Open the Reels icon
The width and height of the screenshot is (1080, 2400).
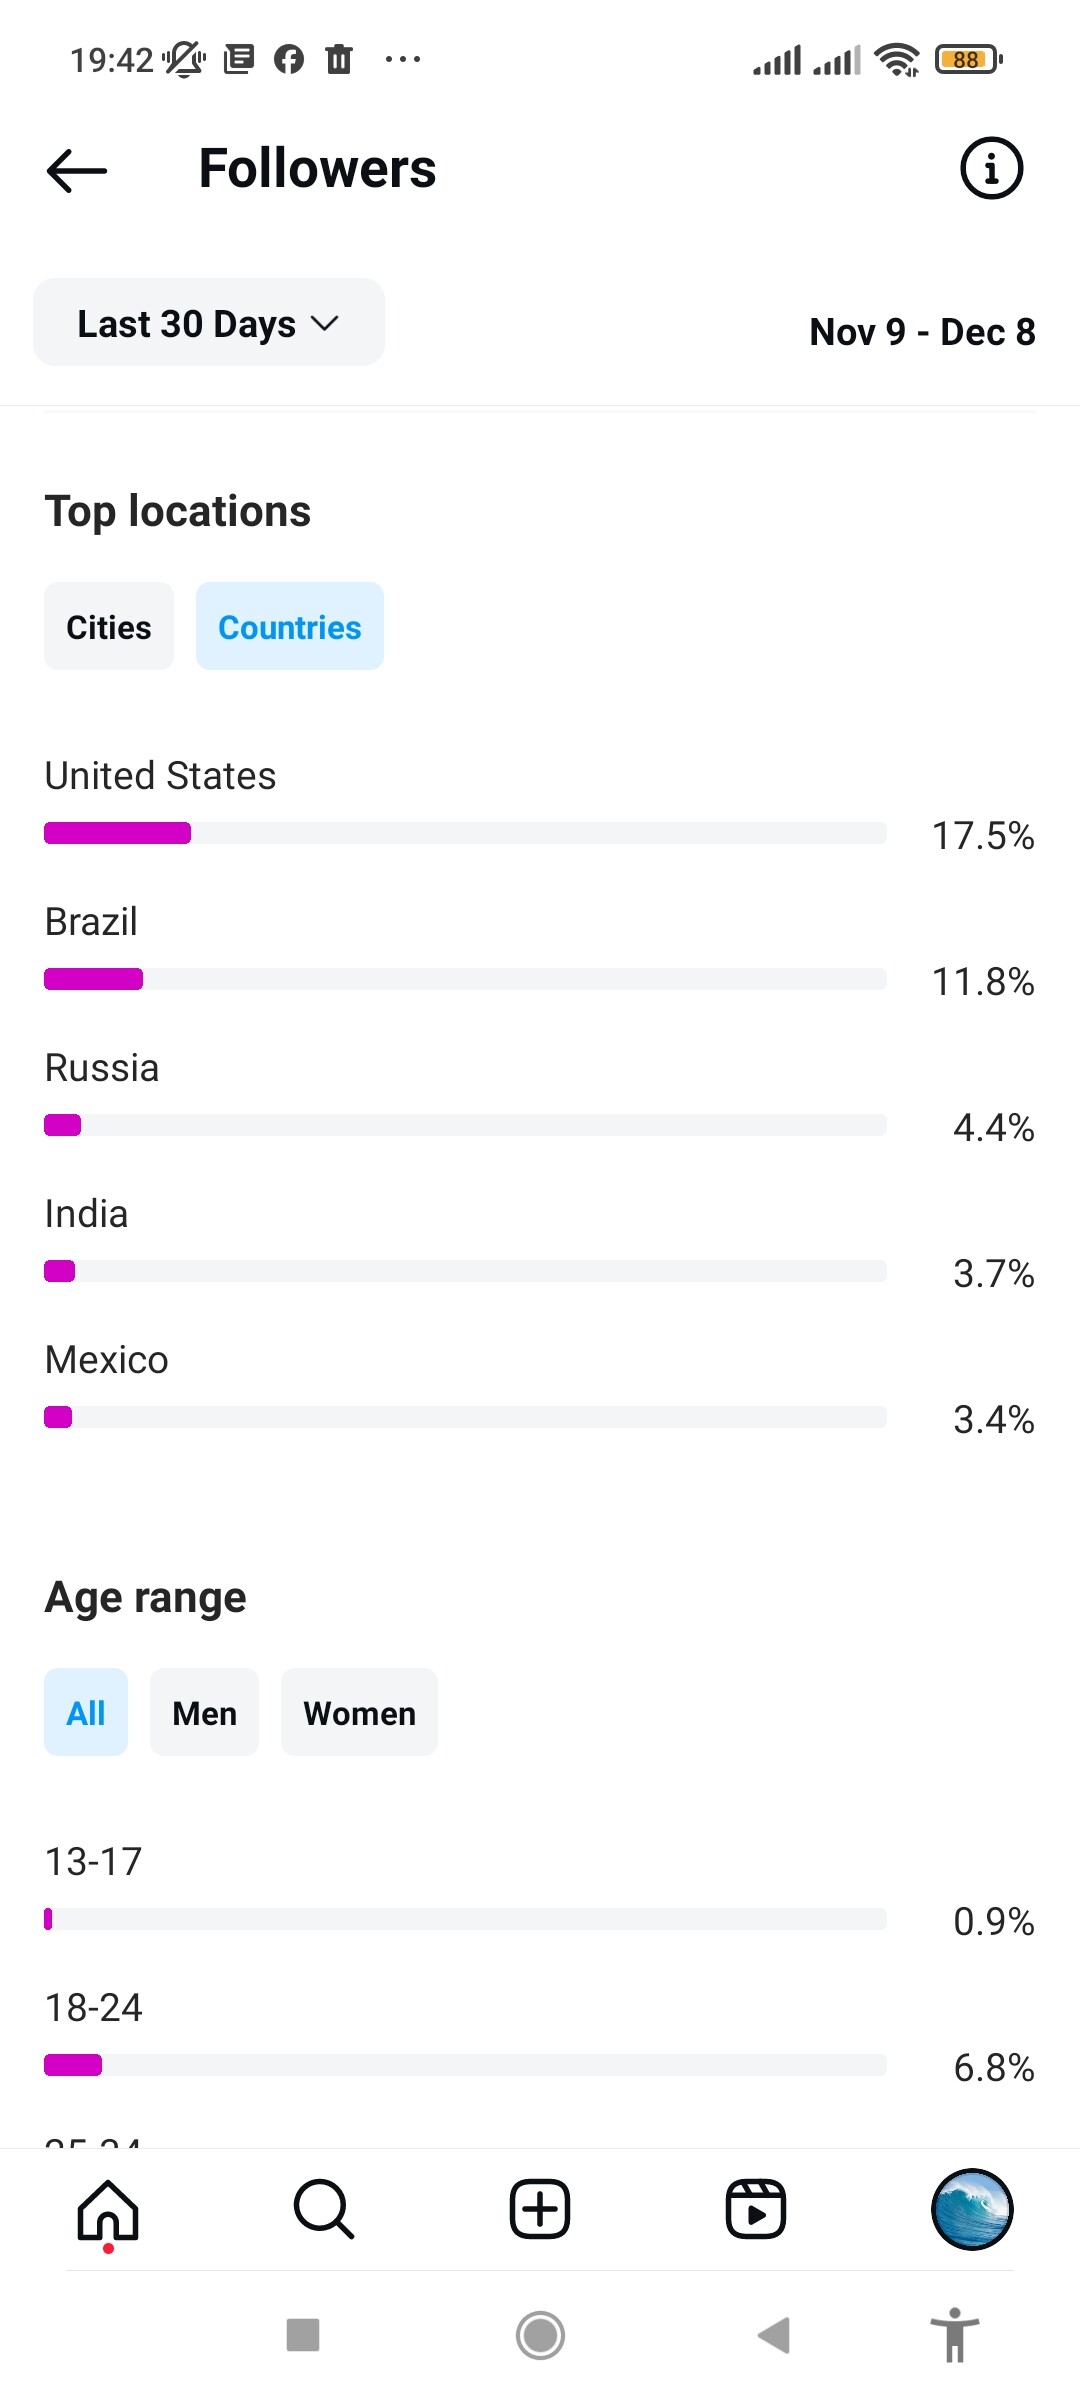pos(756,2209)
